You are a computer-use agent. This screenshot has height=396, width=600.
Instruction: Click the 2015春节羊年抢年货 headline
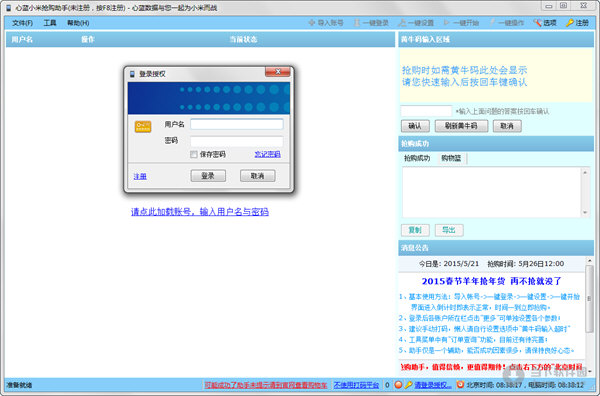(491, 281)
